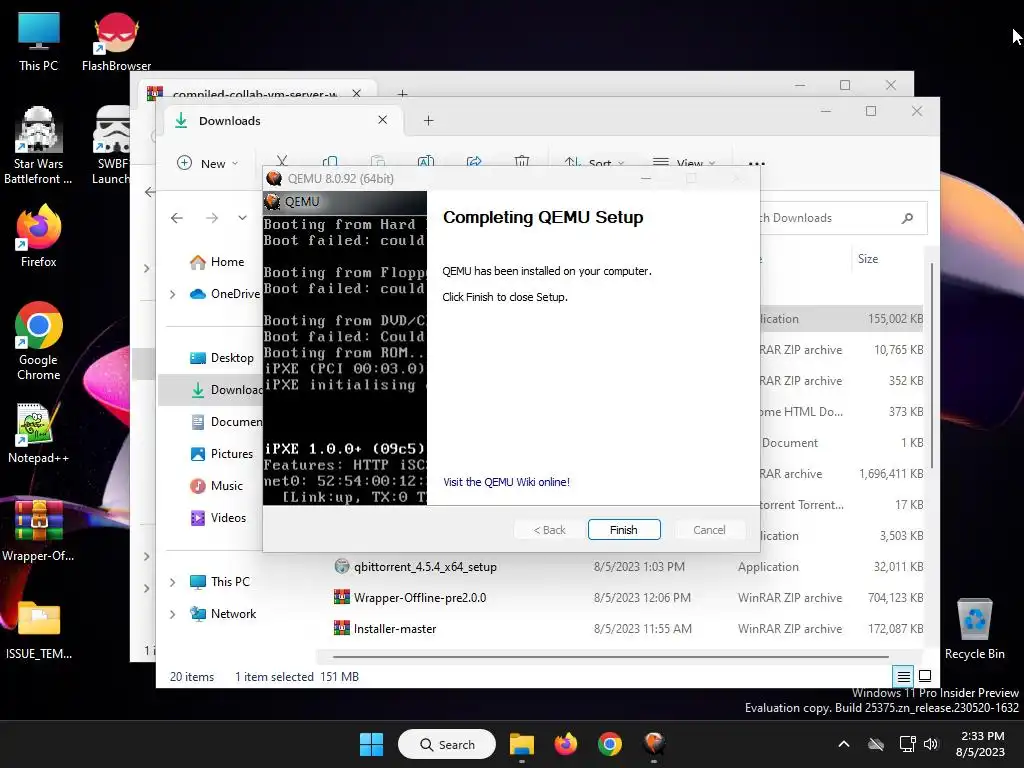Select the 1,696,411 KB RAR archive row

[x=841, y=474]
